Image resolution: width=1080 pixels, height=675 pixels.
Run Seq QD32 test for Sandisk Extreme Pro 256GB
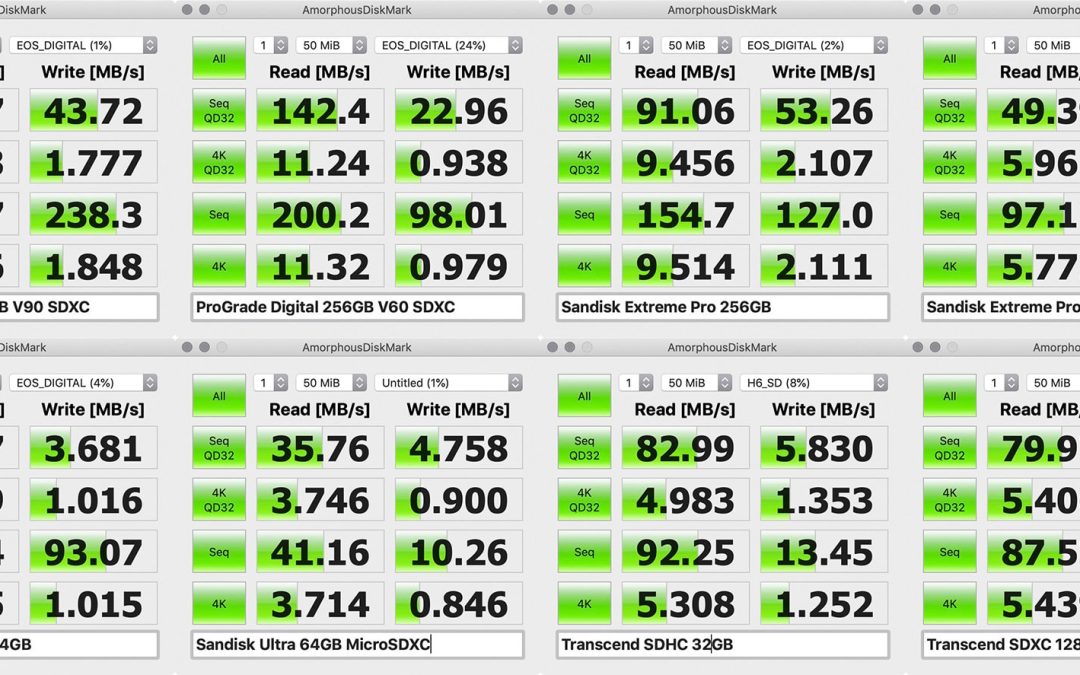pos(584,111)
